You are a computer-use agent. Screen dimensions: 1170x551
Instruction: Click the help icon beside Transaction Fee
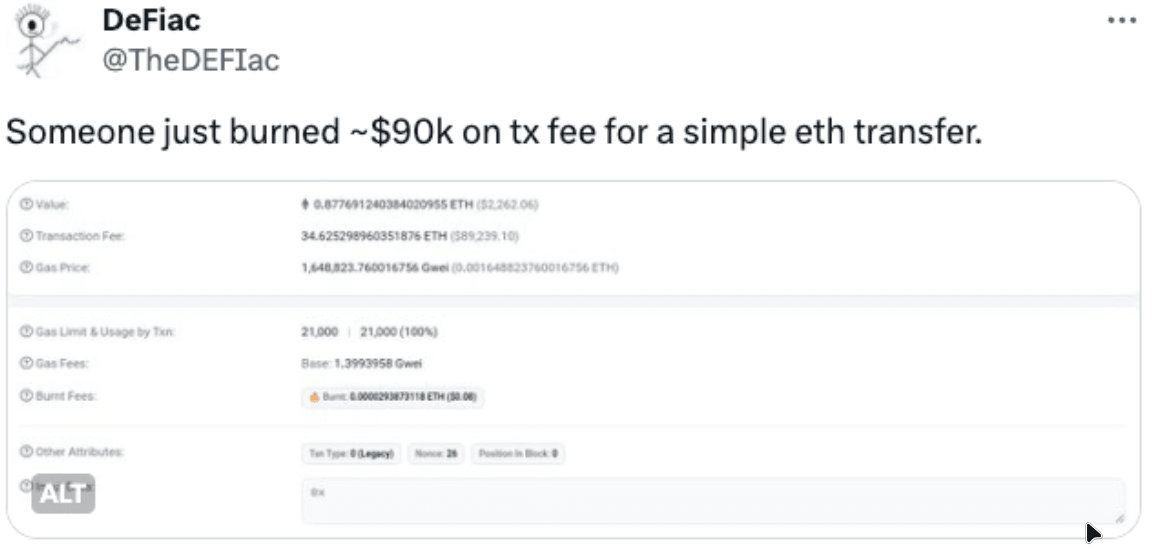coord(25,236)
